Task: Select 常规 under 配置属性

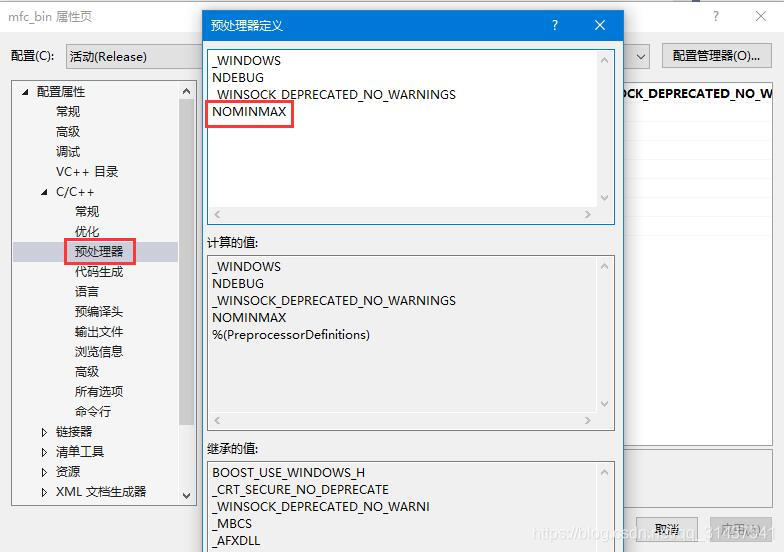Action: coord(68,112)
